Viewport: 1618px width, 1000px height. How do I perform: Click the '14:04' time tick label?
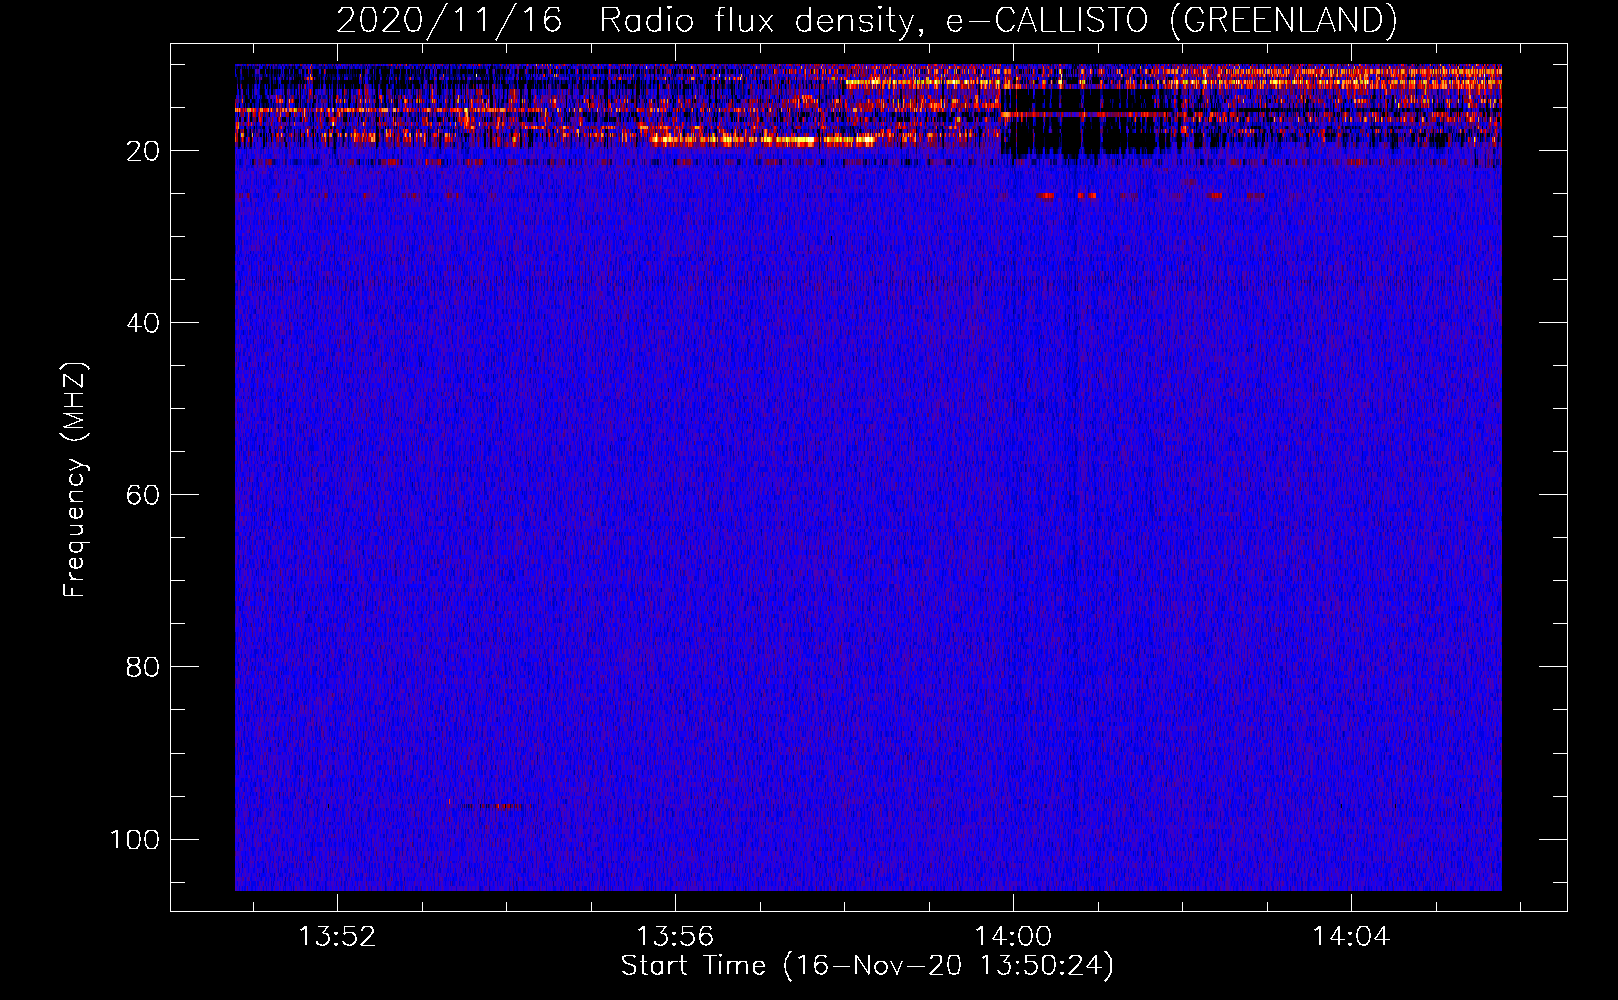[x=1352, y=937]
